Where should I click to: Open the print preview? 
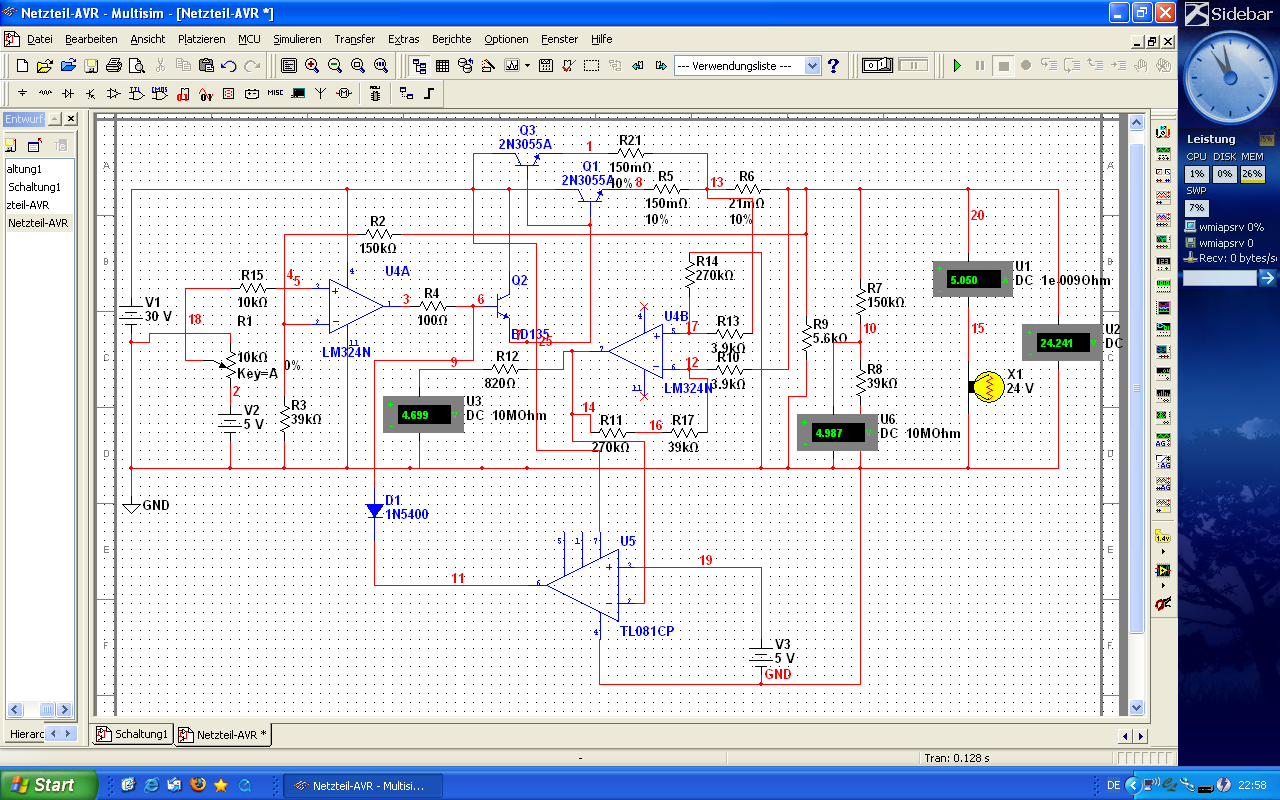(x=136, y=65)
